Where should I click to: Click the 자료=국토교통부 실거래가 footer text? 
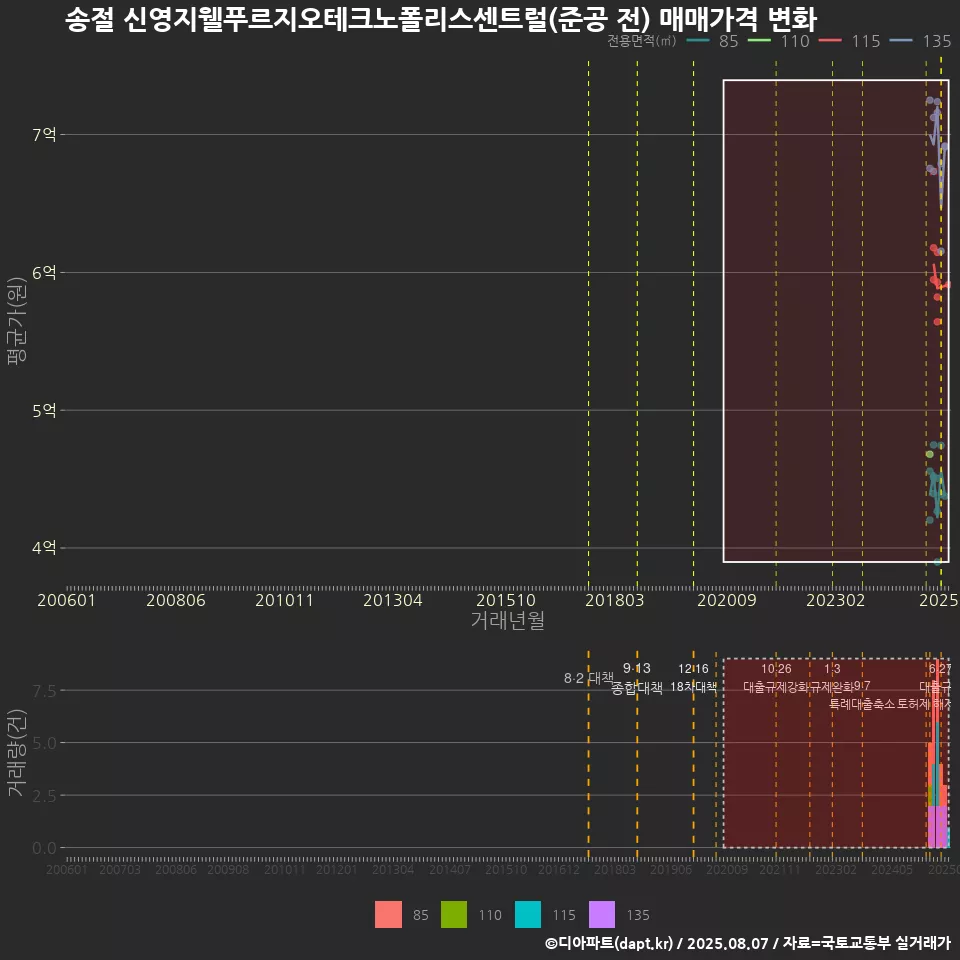tap(866, 943)
